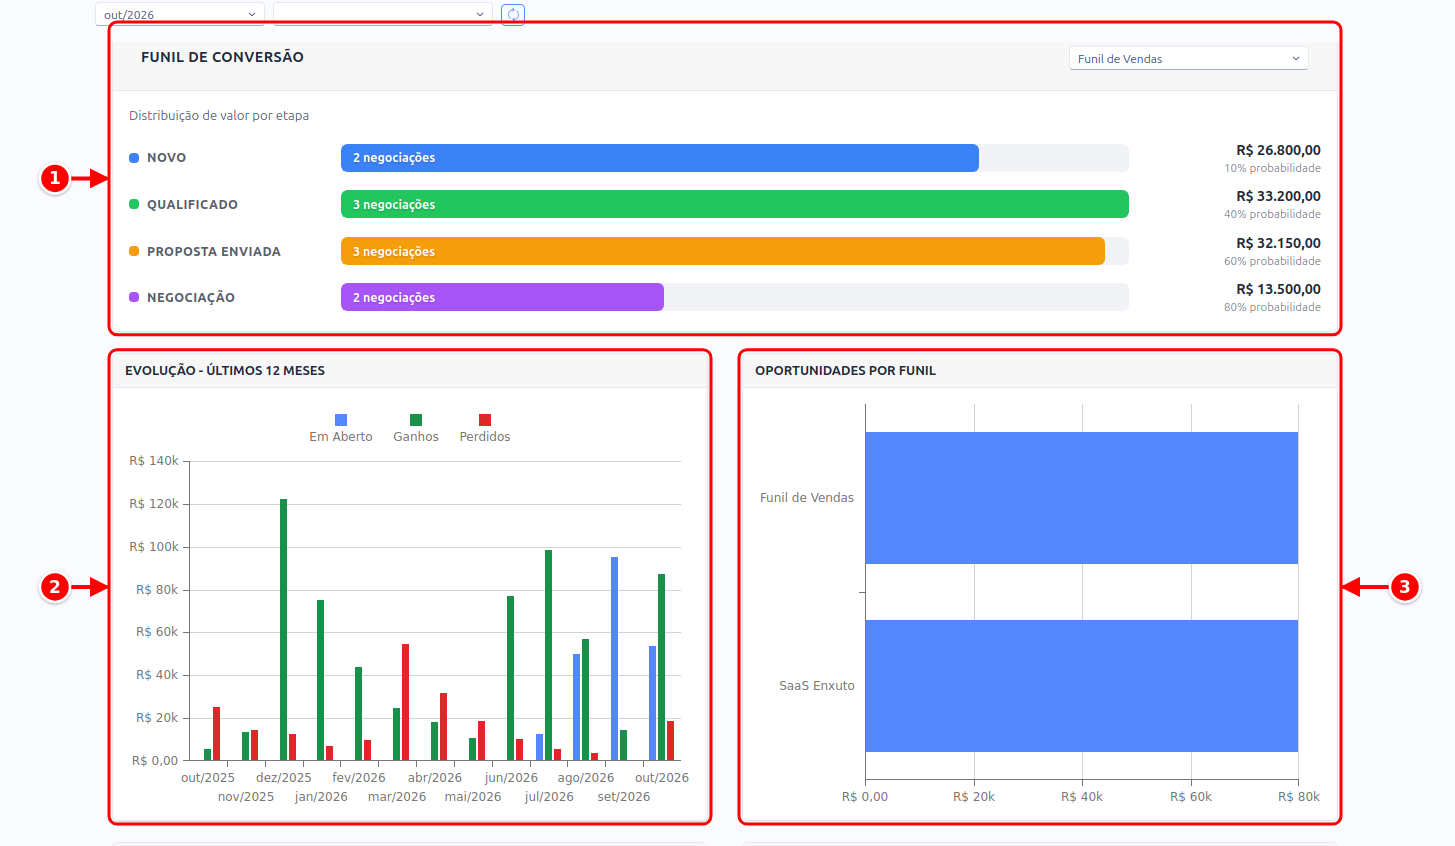Click the R$ 140k axis label
The image size is (1455, 846).
154,461
